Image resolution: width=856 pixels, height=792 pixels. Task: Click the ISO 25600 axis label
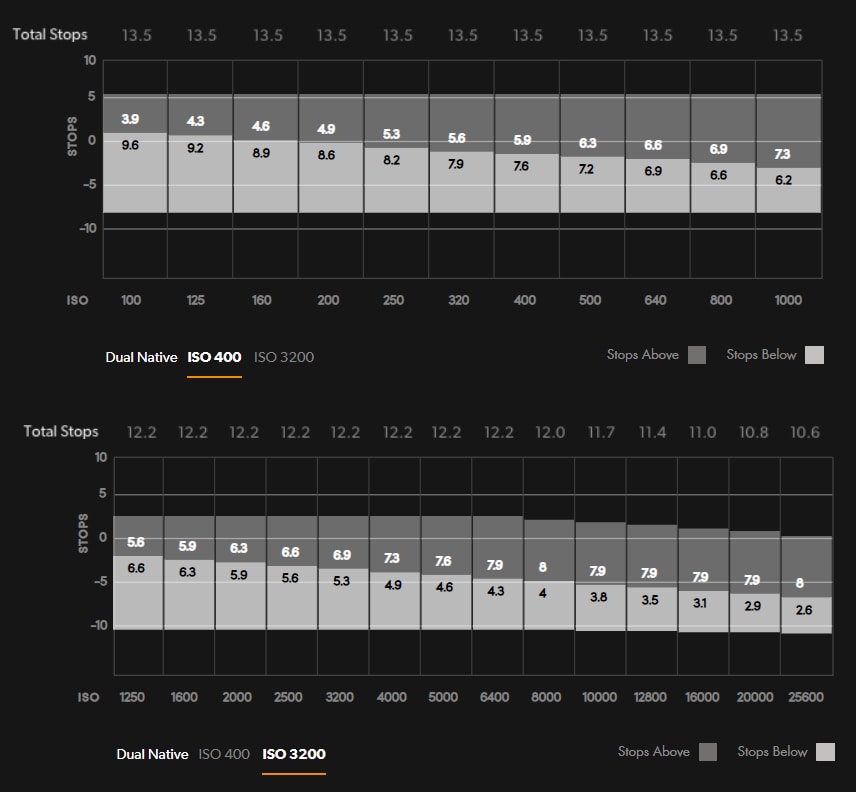pyautogui.click(x=805, y=697)
